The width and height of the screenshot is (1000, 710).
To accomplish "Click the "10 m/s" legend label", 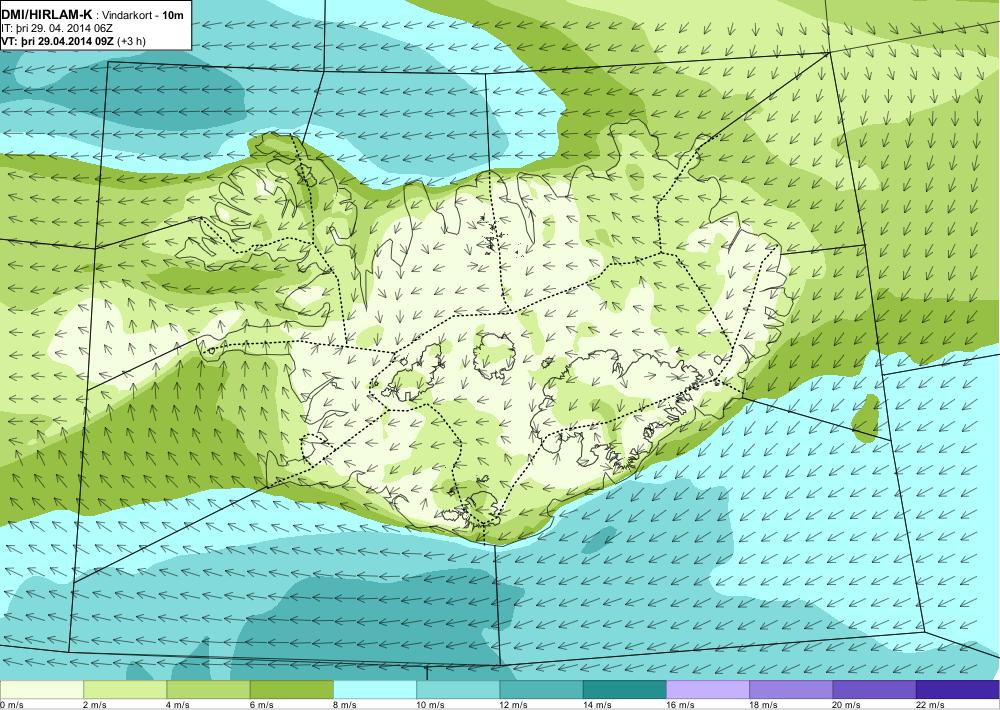I will 430,705.
